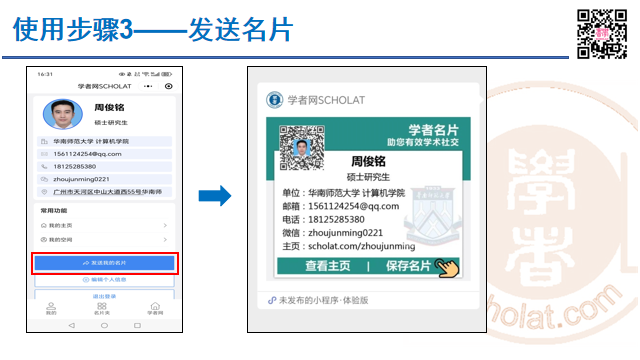Tap 主页：scholat.com/zhoujunming link
The image size is (640, 360).
click(x=349, y=246)
